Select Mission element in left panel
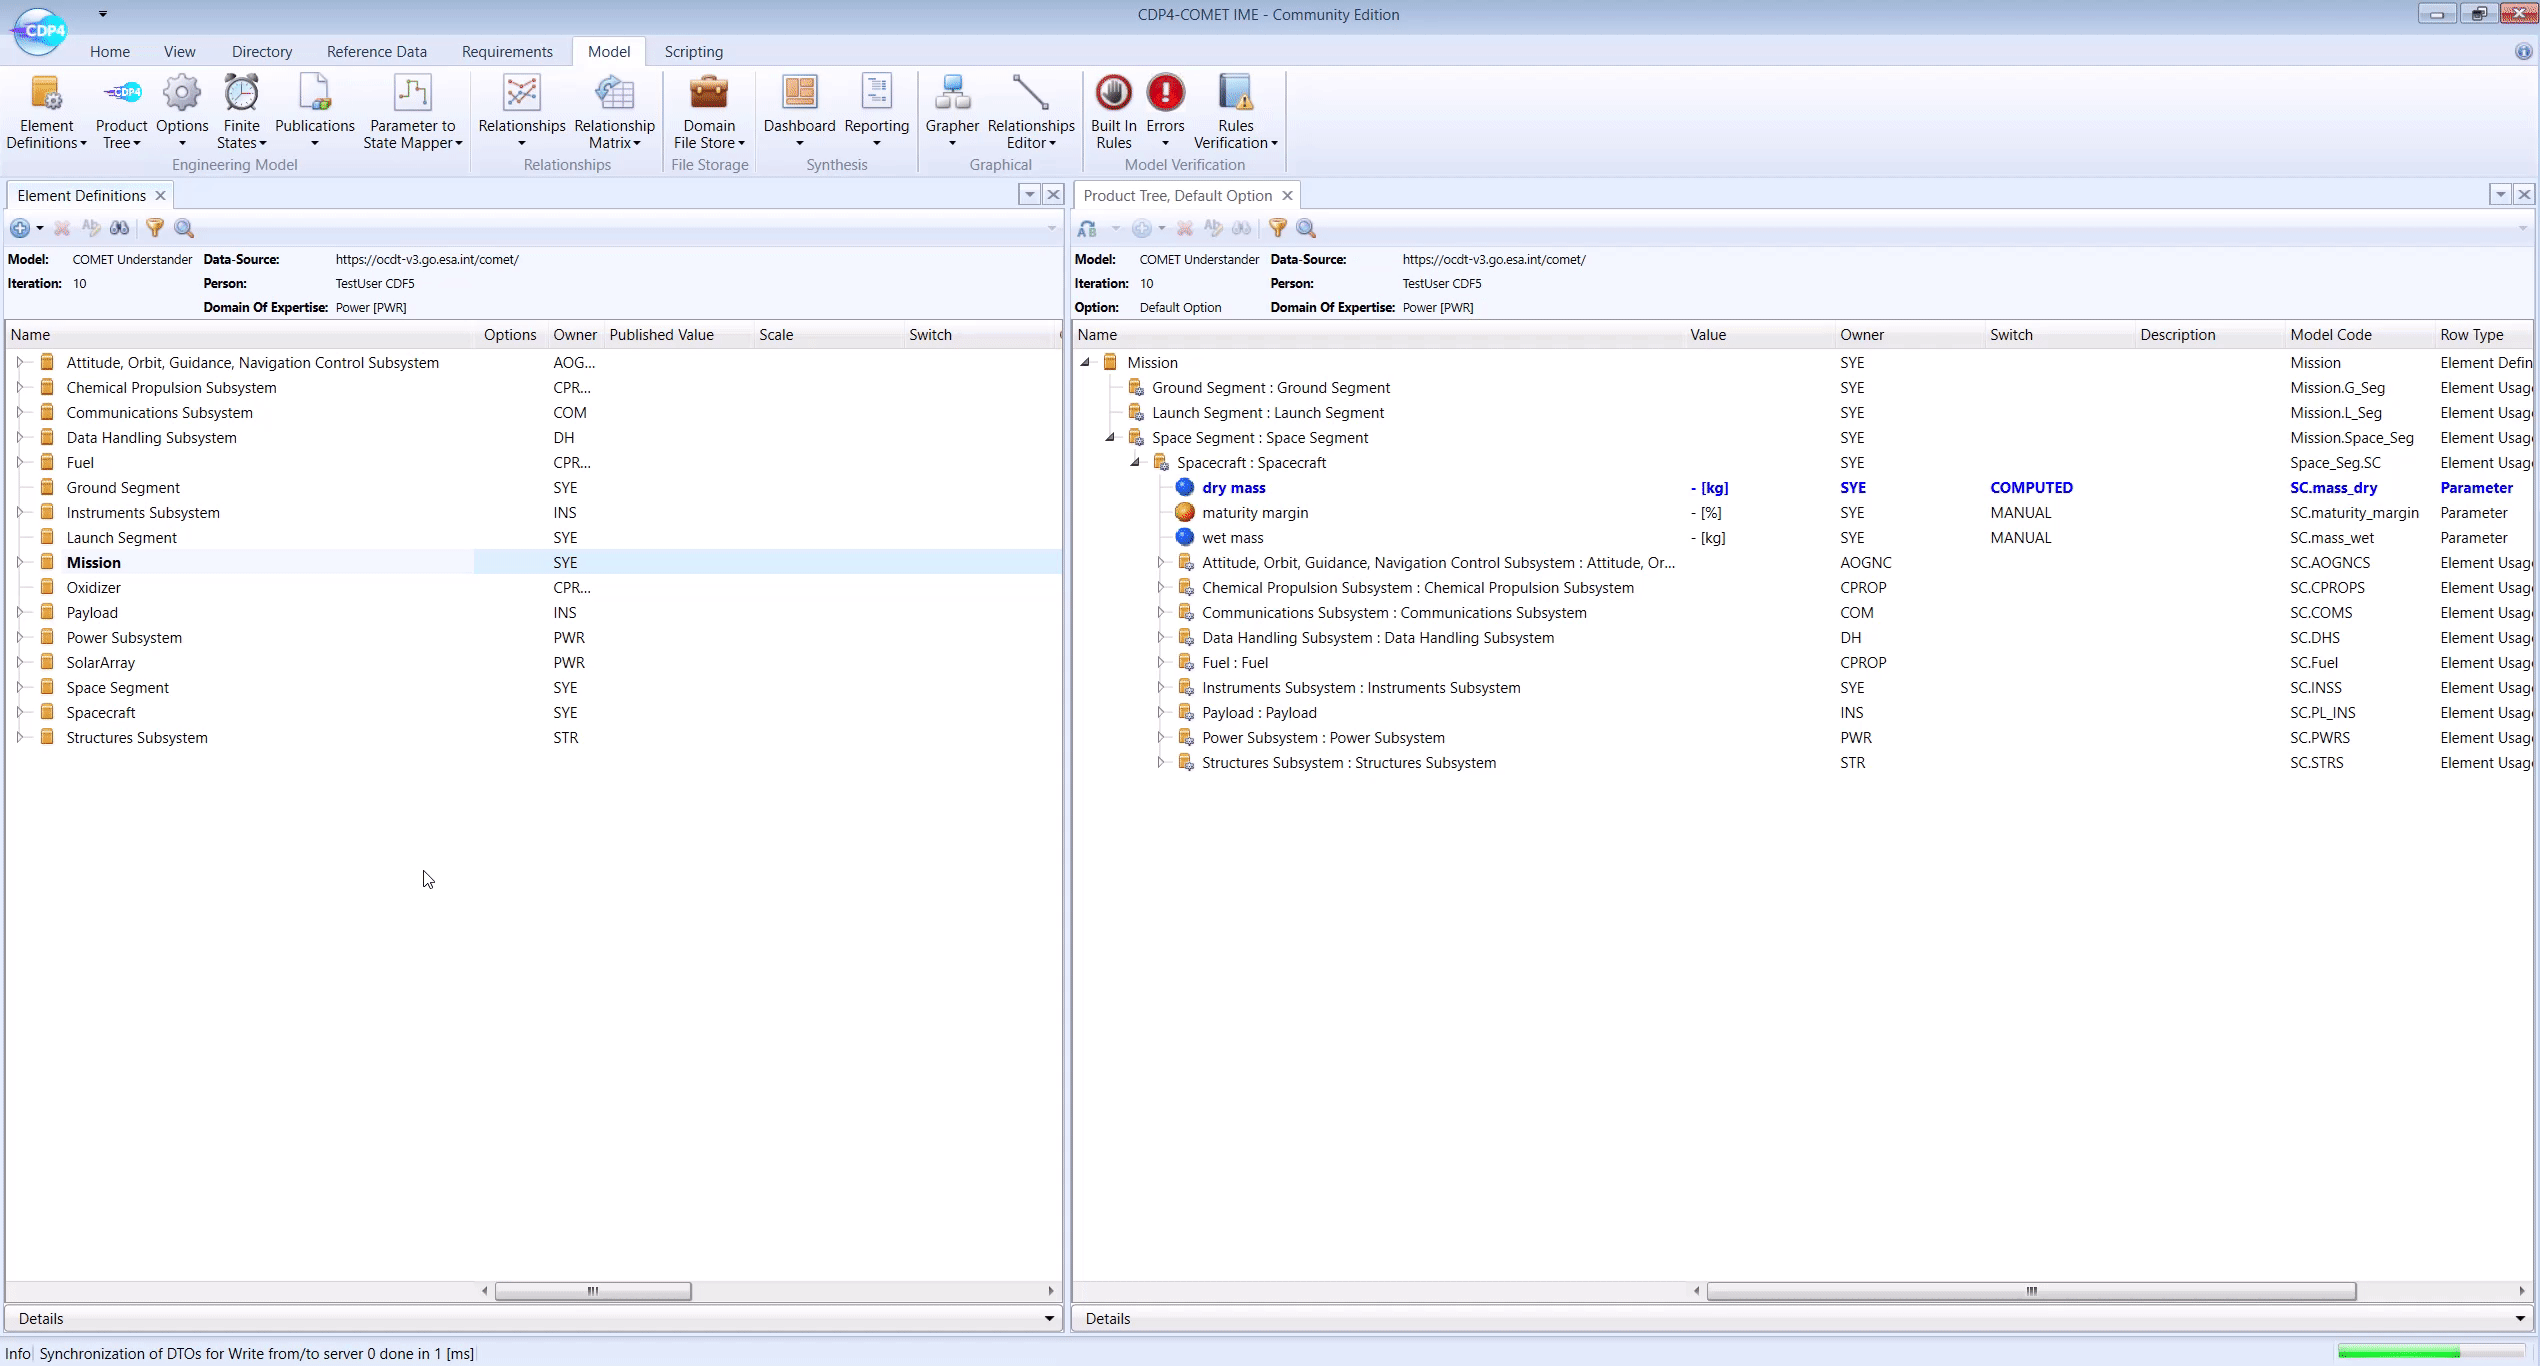This screenshot has height=1366, width=2540. (x=93, y=562)
